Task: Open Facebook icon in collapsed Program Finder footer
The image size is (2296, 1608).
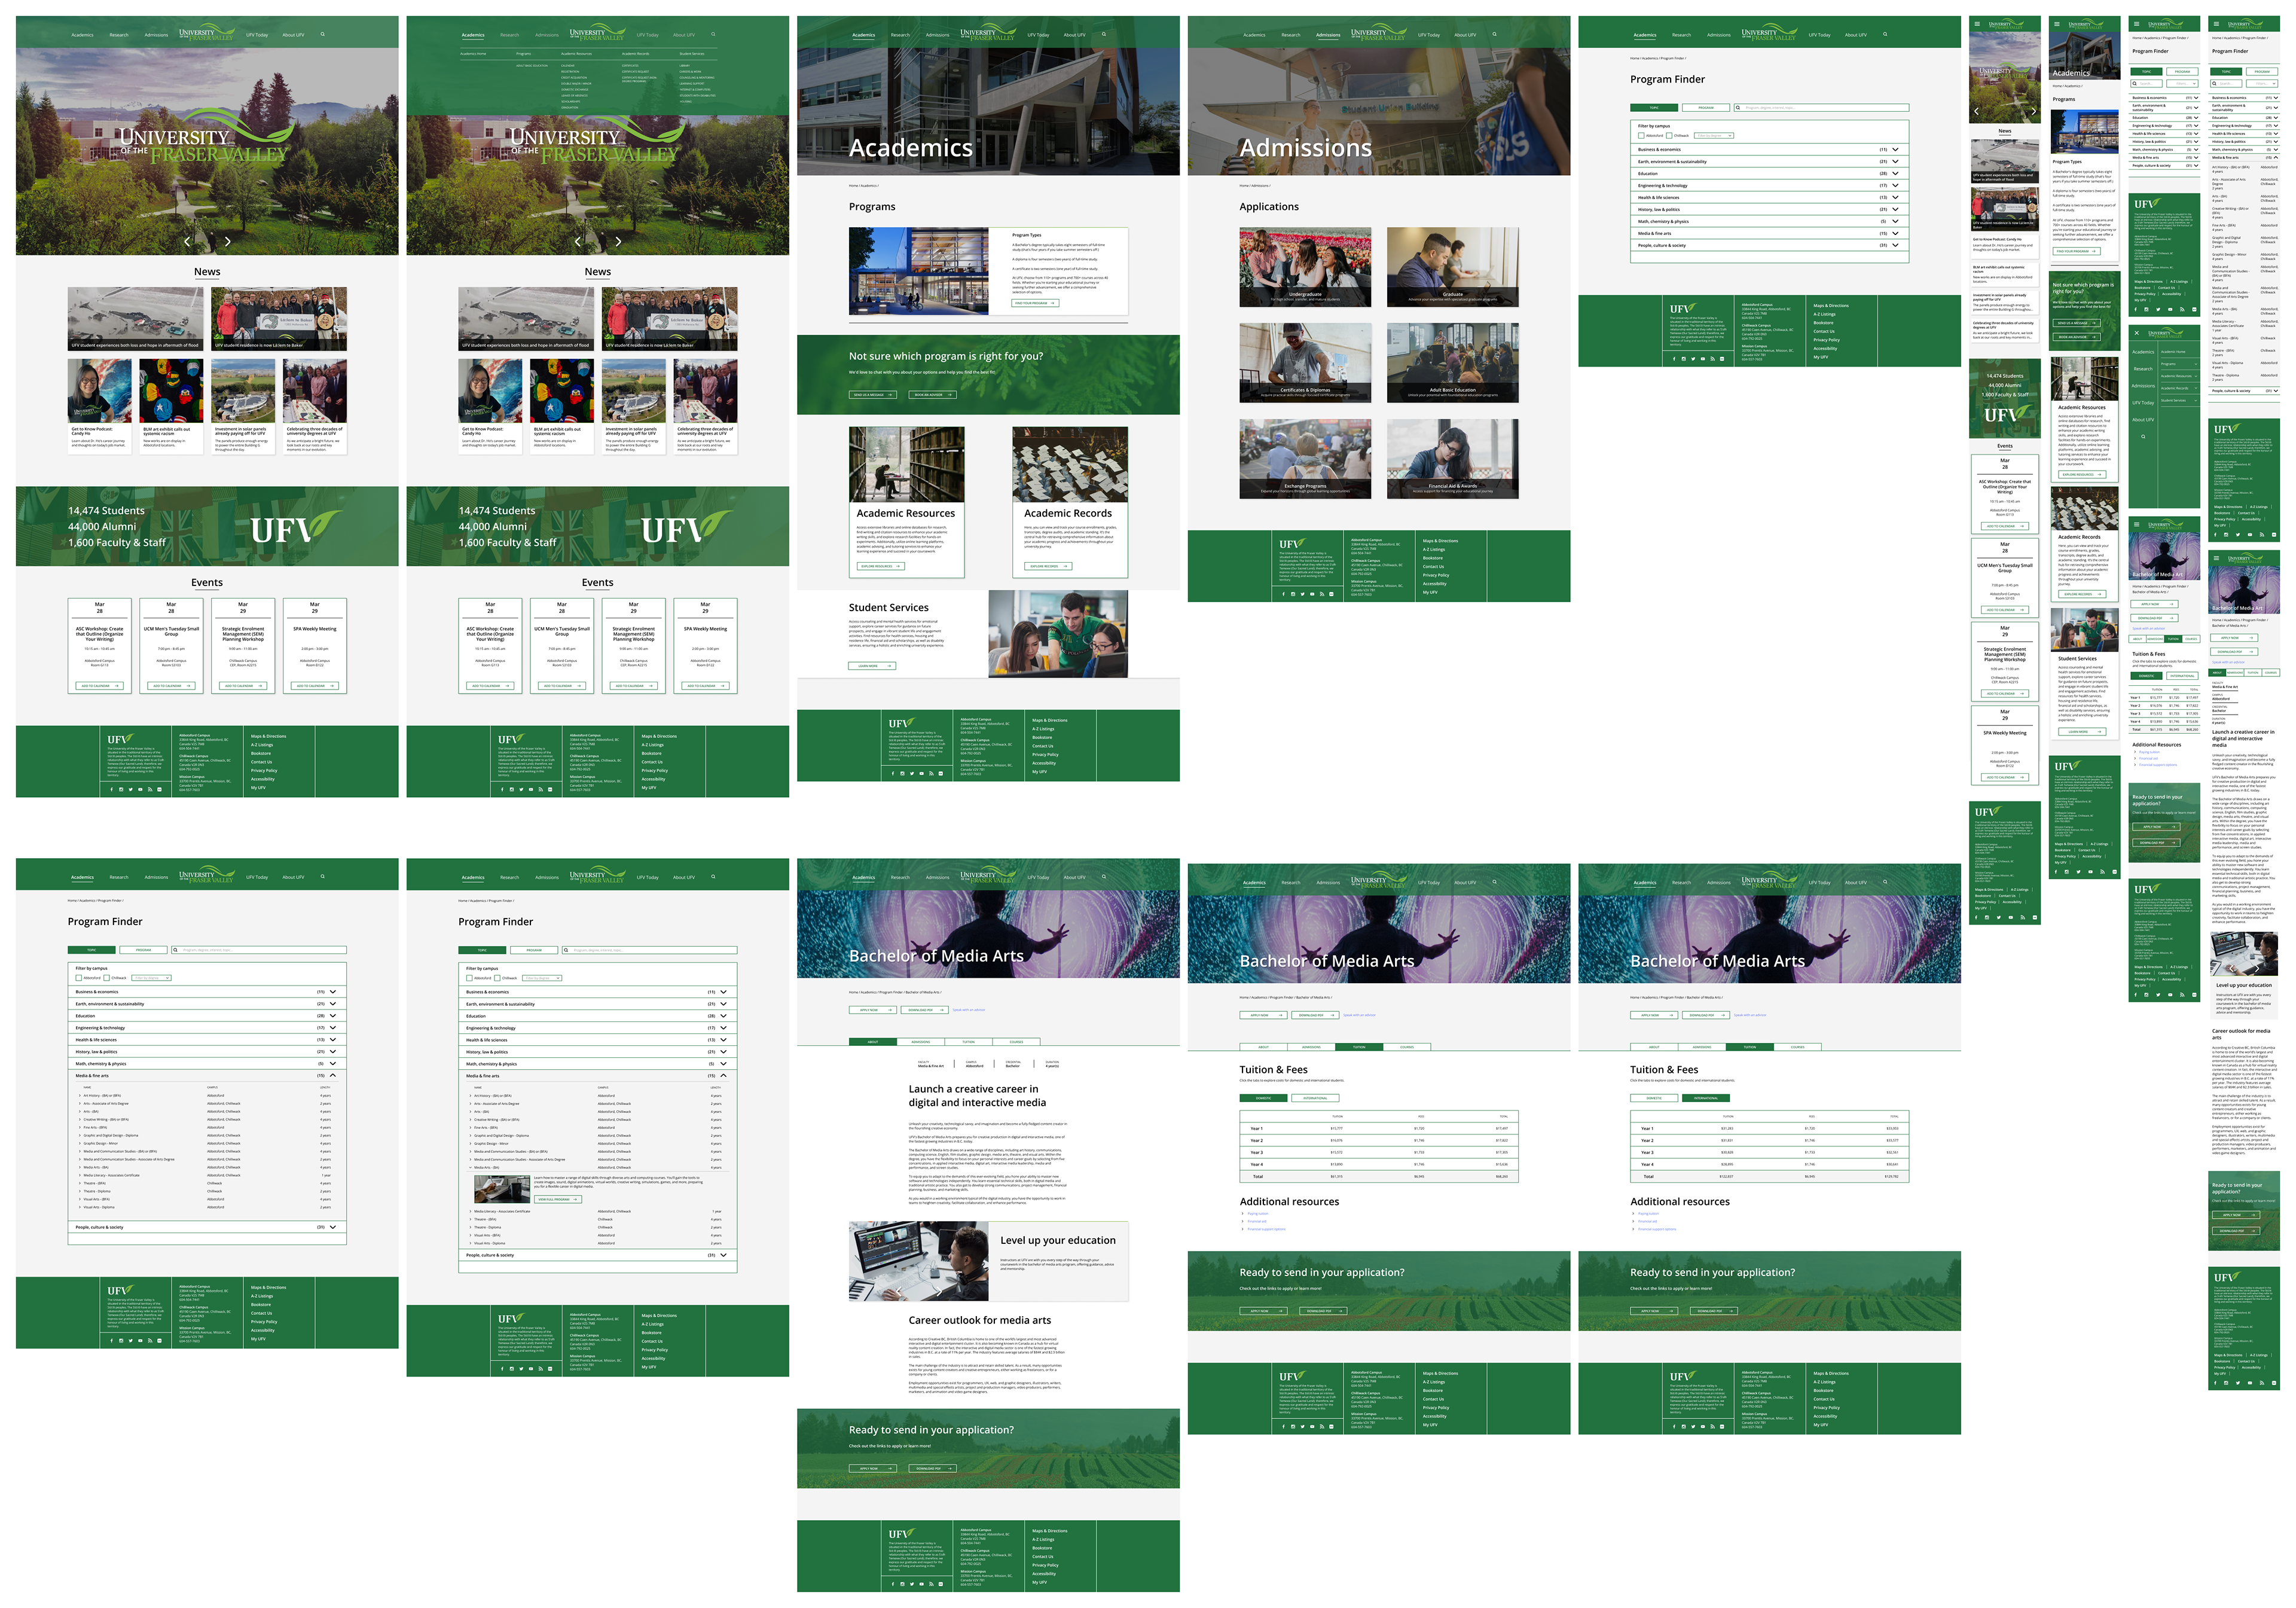Action: click(1674, 359)
